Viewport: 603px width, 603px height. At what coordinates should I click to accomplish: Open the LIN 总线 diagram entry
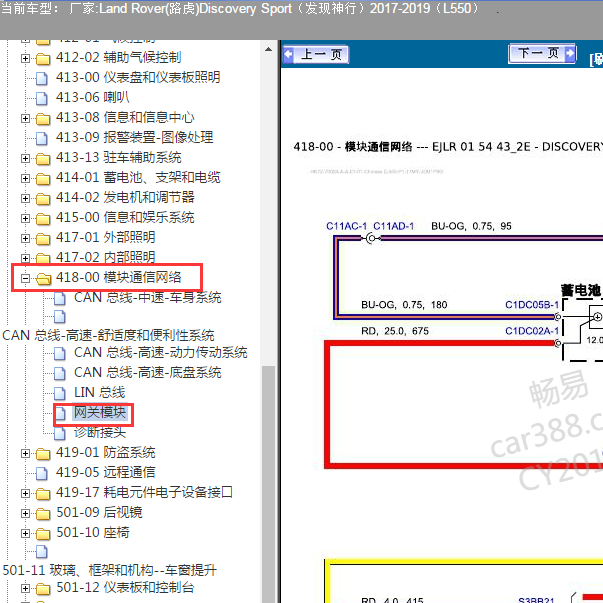point(100,393)
